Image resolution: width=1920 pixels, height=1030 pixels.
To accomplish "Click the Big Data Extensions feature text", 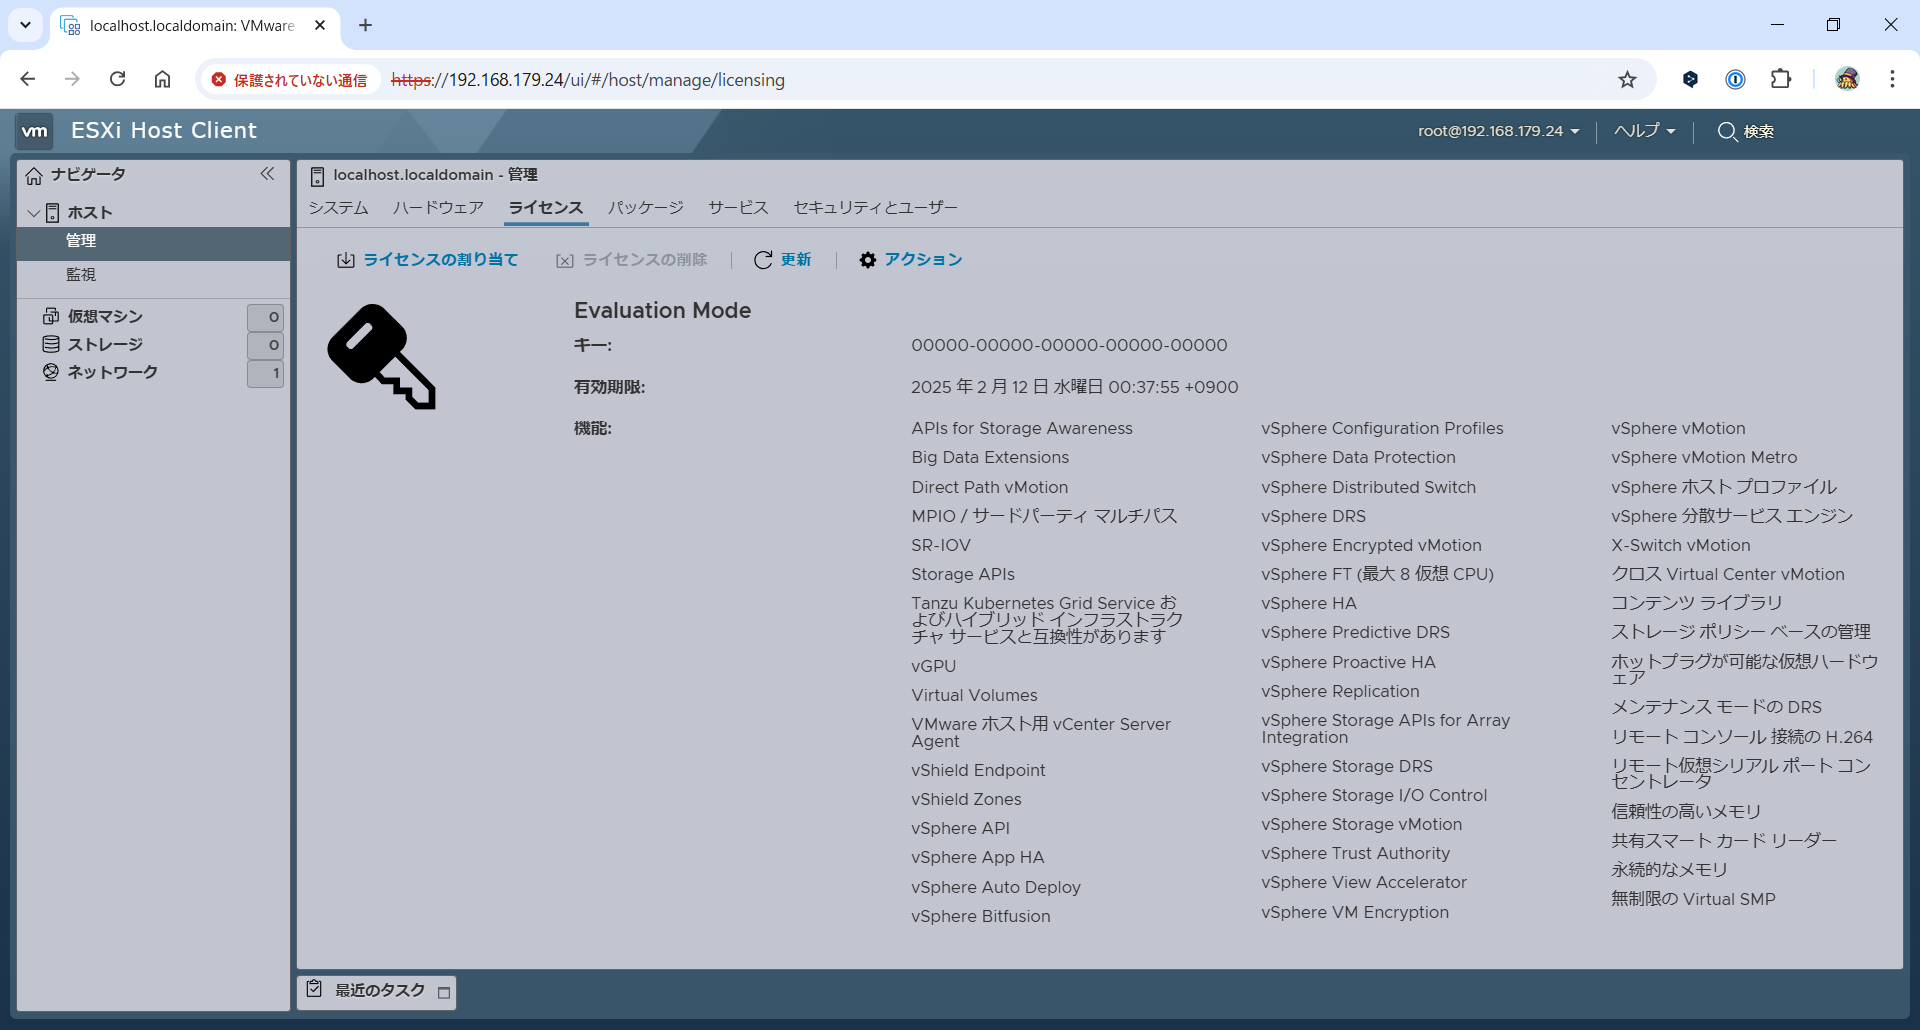I will coord(990,457).
